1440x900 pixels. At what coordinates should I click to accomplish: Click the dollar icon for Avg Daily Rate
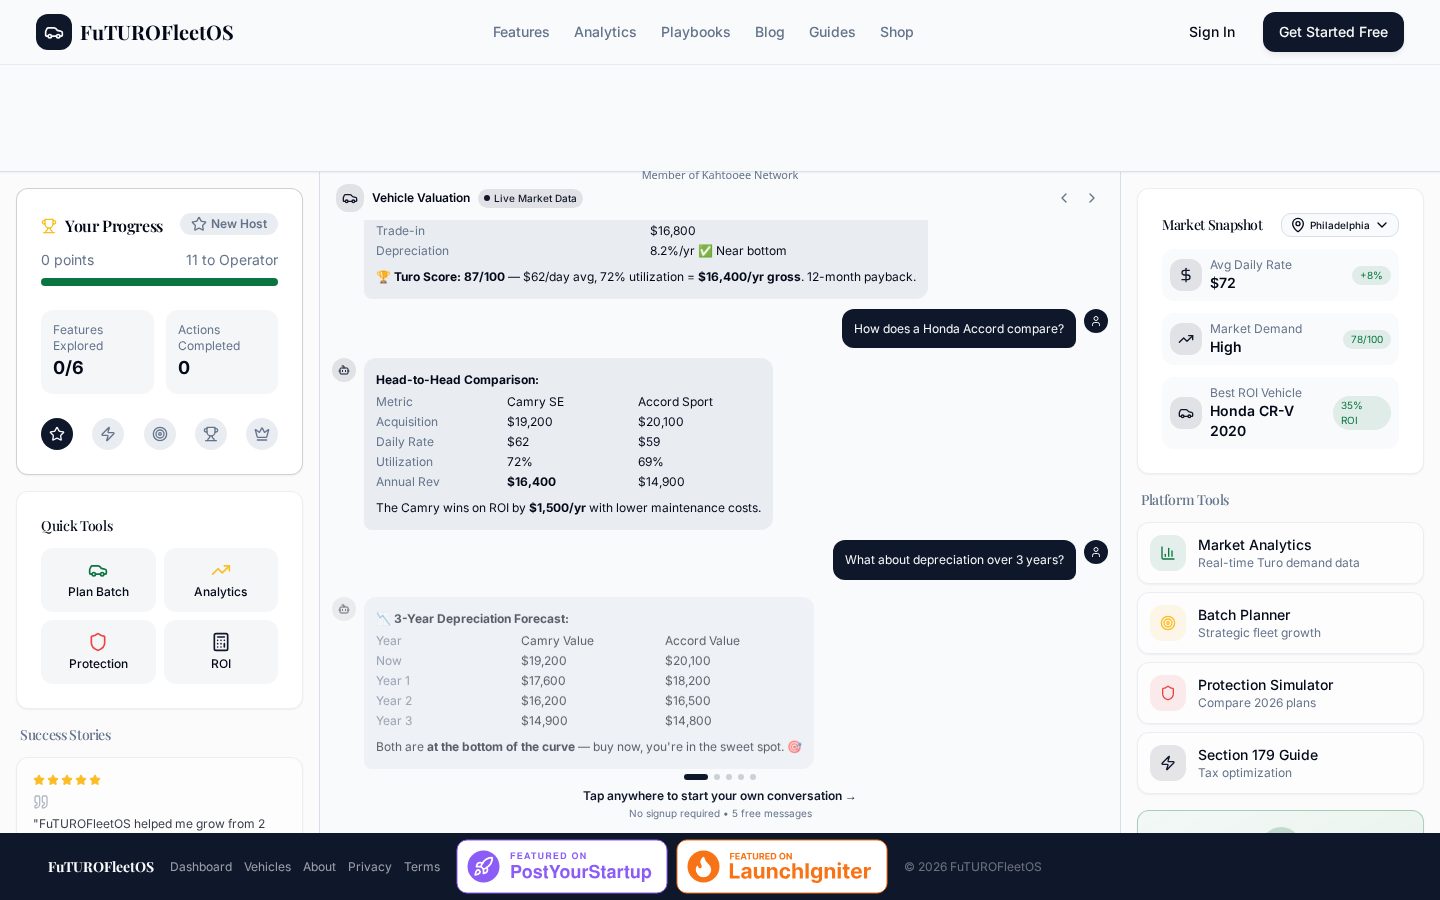(x=1186, y=275)
